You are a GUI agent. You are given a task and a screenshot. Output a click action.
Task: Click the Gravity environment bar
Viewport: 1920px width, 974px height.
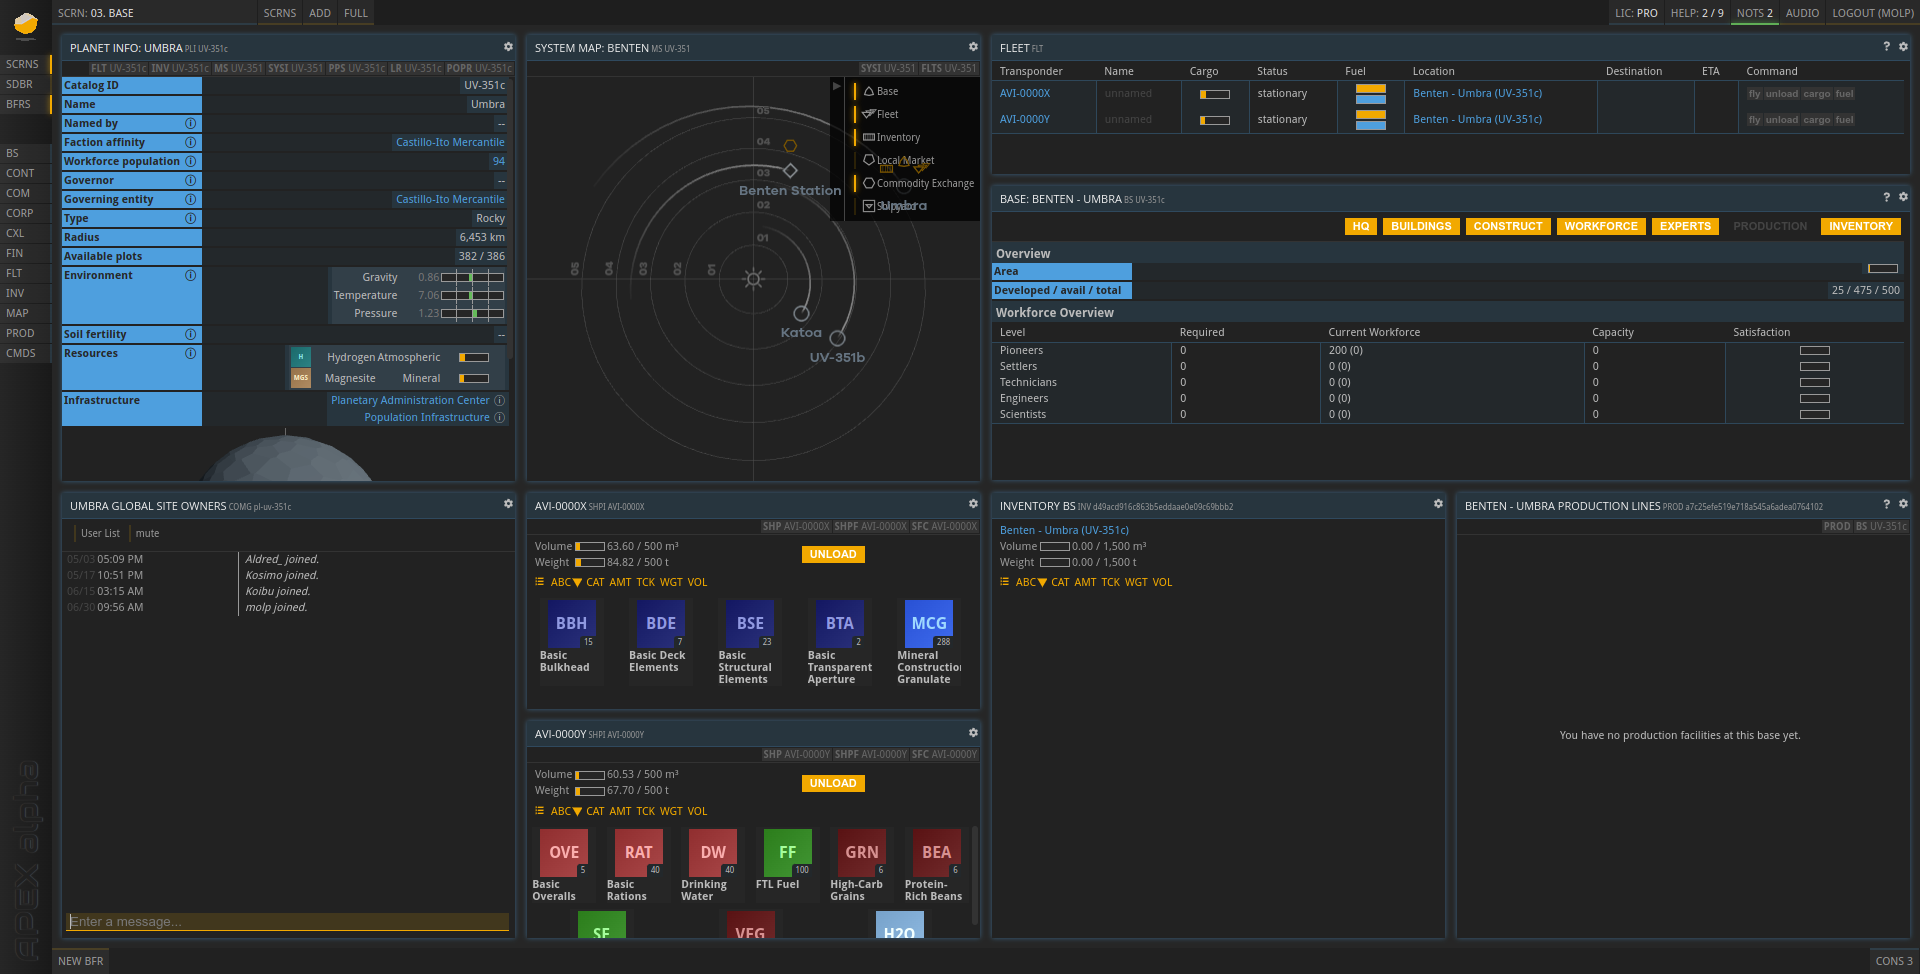click(x=472, y=277)
